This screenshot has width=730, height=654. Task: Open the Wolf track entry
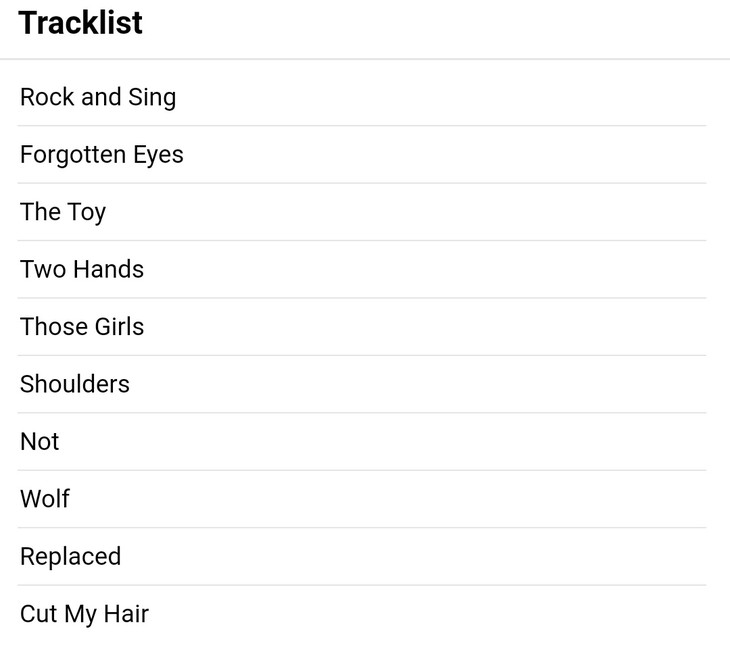pos(45,499)
